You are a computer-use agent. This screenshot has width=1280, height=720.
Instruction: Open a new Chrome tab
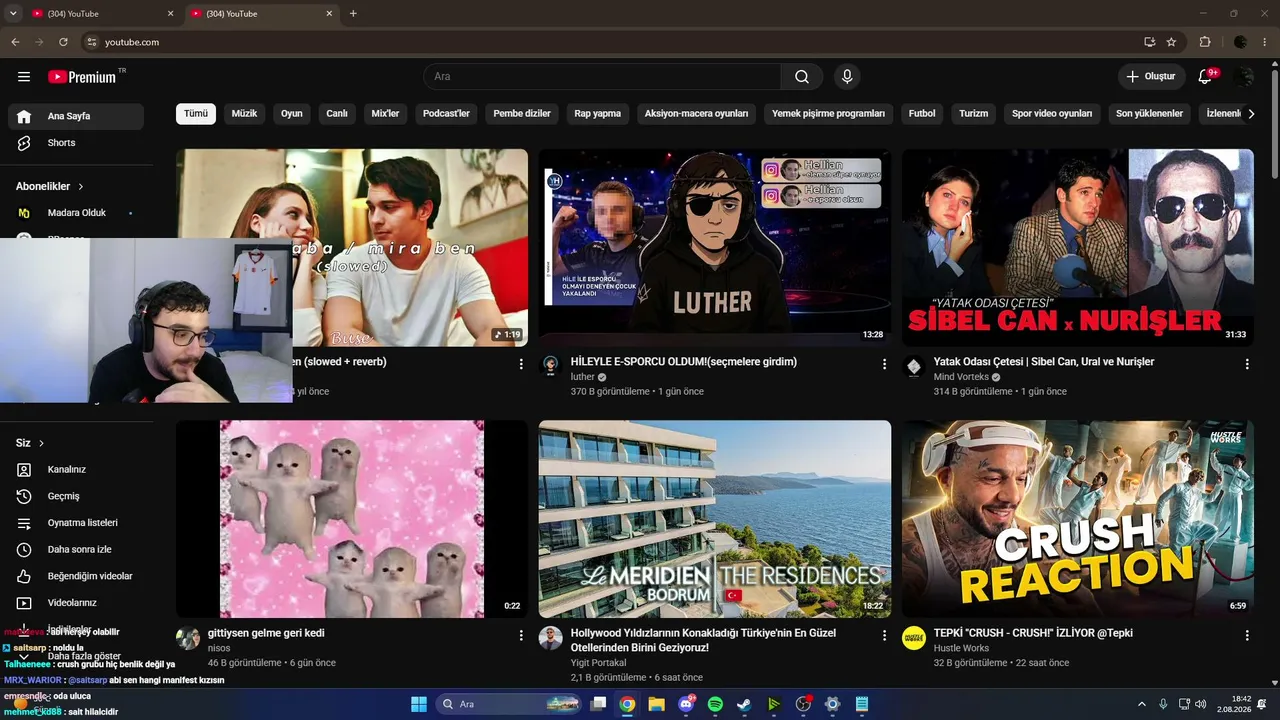click(353, 14)
